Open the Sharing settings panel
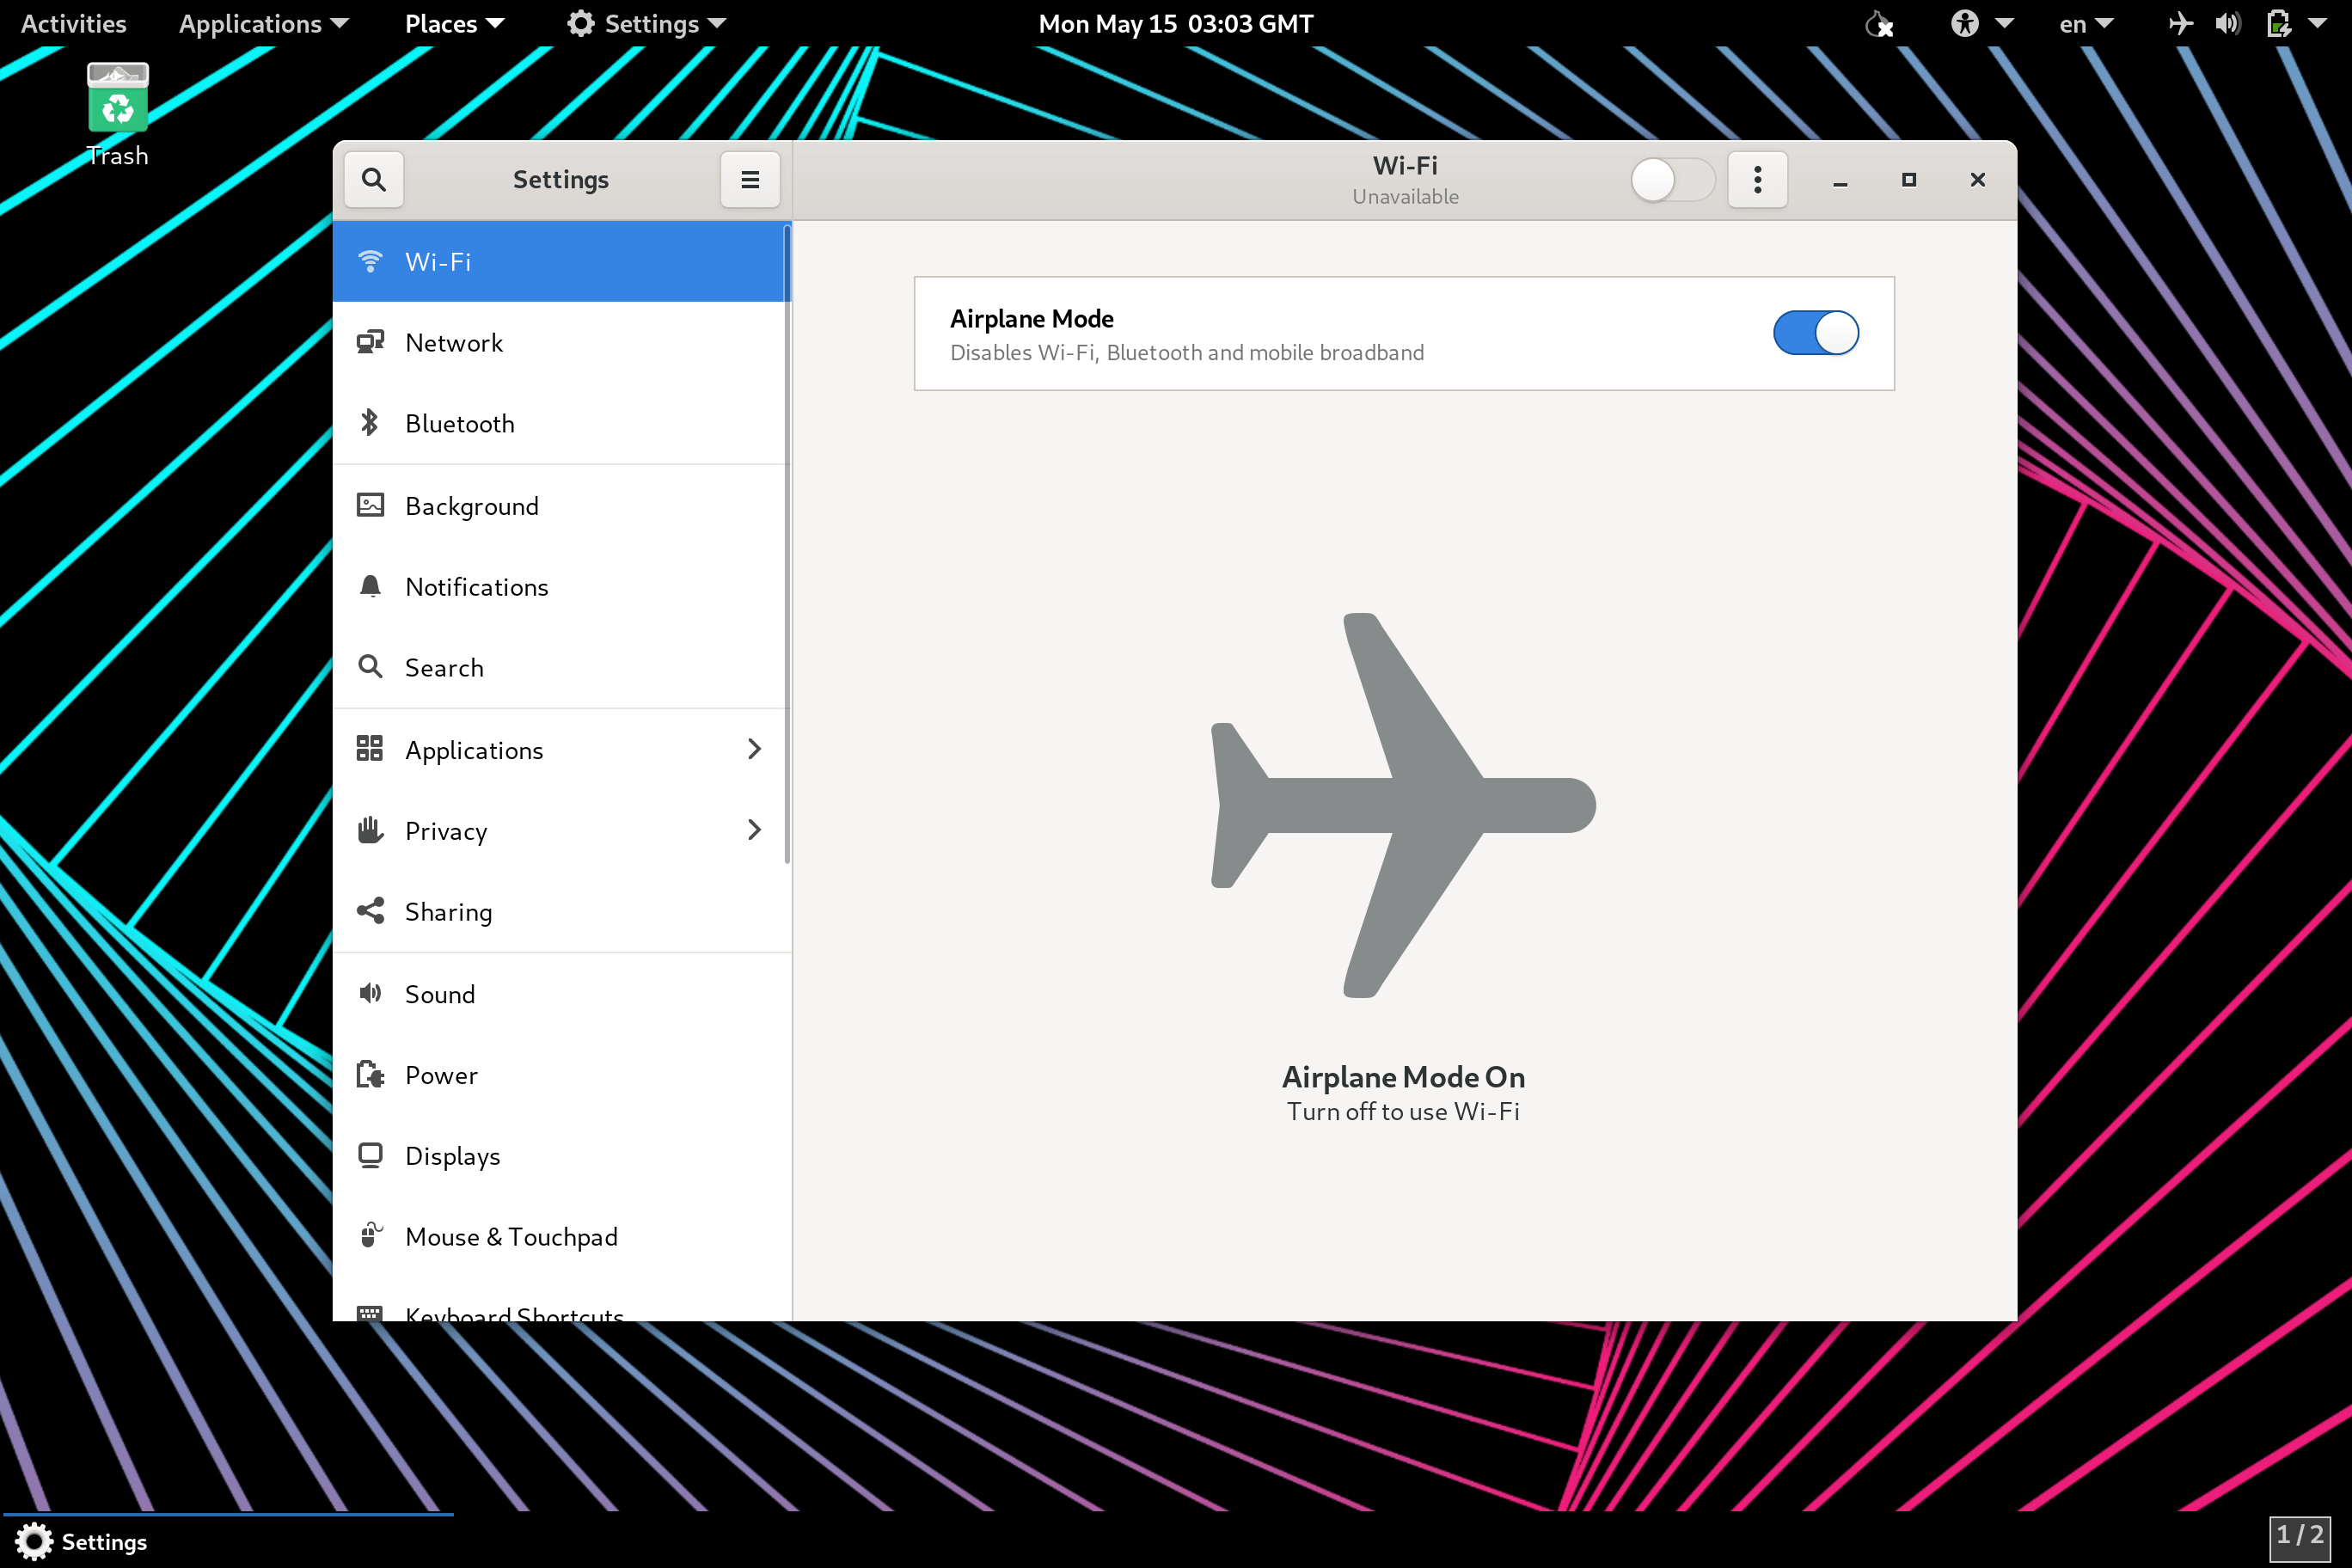 coord(561,911)
